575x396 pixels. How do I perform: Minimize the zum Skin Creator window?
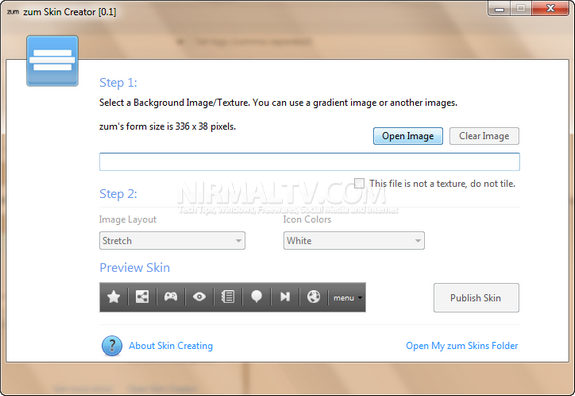click(499, 9)
